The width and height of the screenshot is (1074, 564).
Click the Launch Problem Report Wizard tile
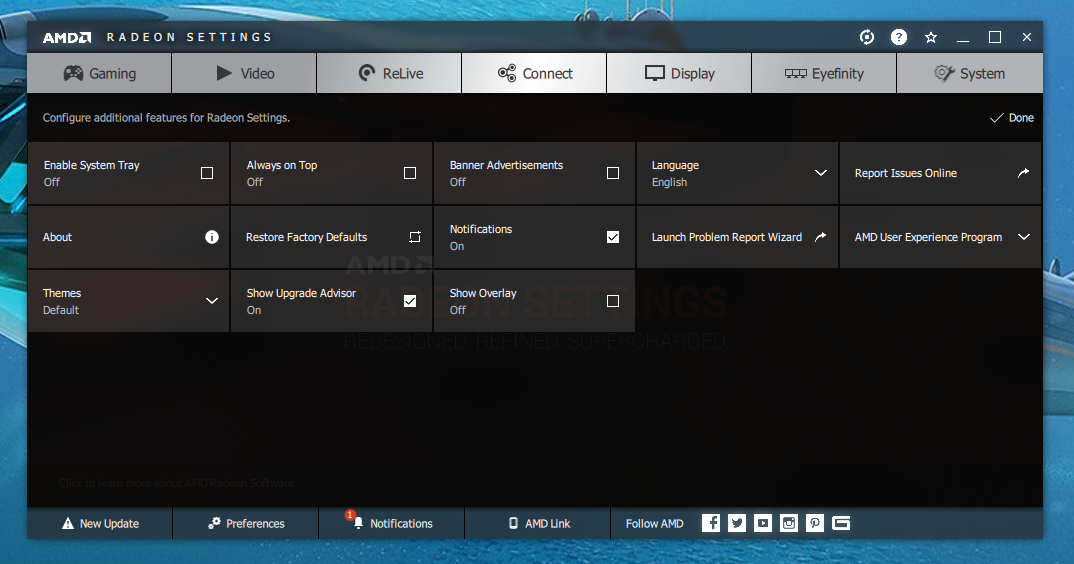(737, 237)
